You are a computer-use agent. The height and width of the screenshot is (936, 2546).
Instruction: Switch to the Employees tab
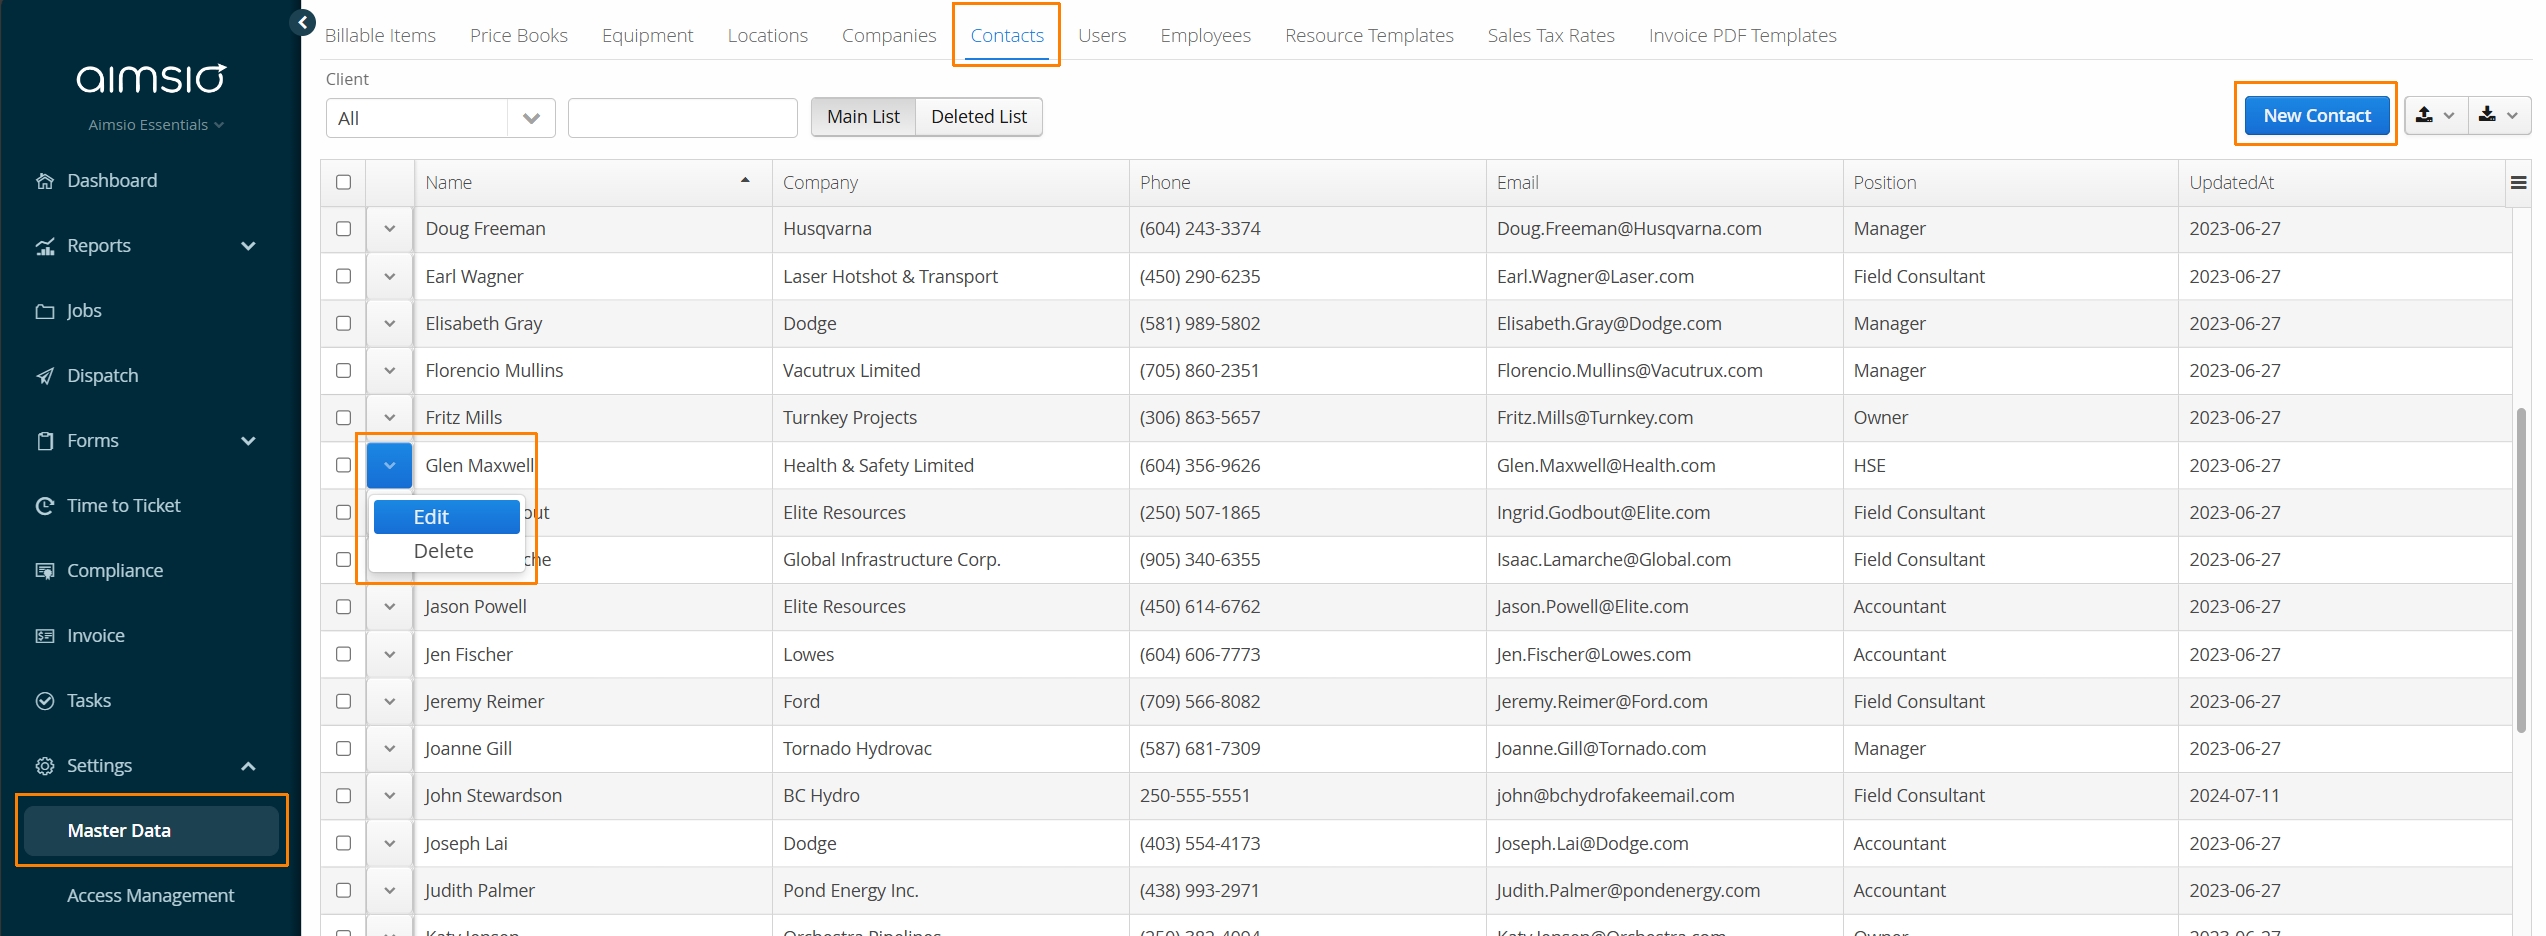1205,35
